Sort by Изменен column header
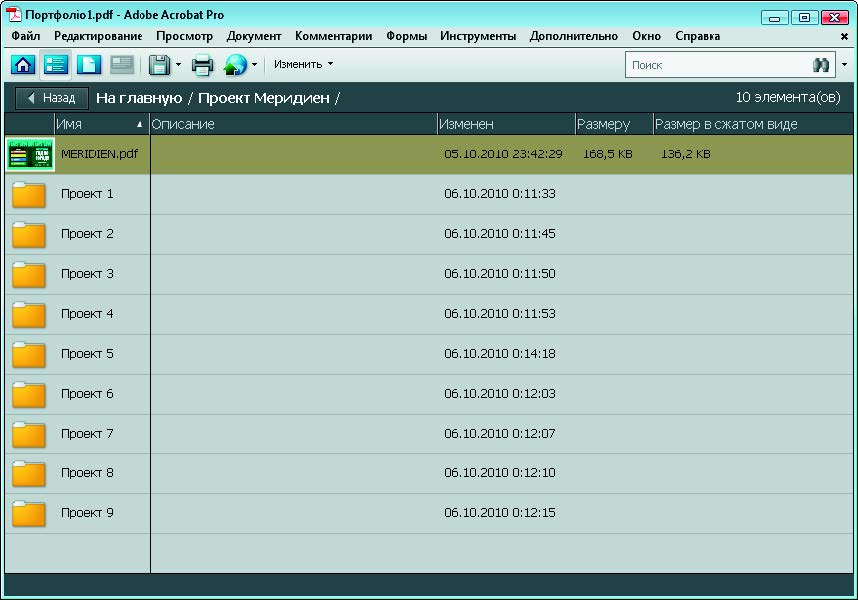858x600 pixels. tap(506, 124)
